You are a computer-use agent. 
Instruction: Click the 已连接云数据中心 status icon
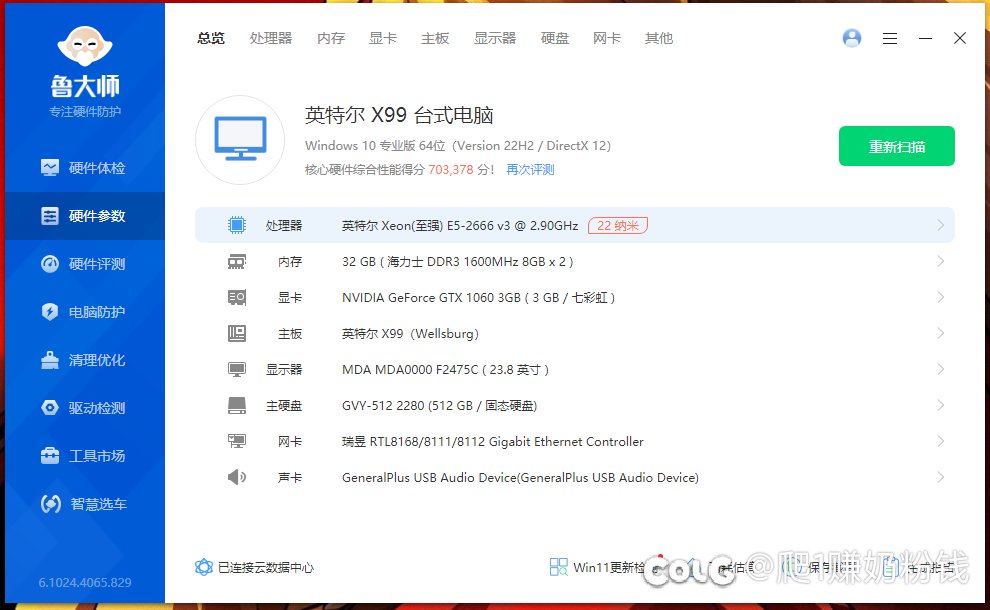point(203,567)
